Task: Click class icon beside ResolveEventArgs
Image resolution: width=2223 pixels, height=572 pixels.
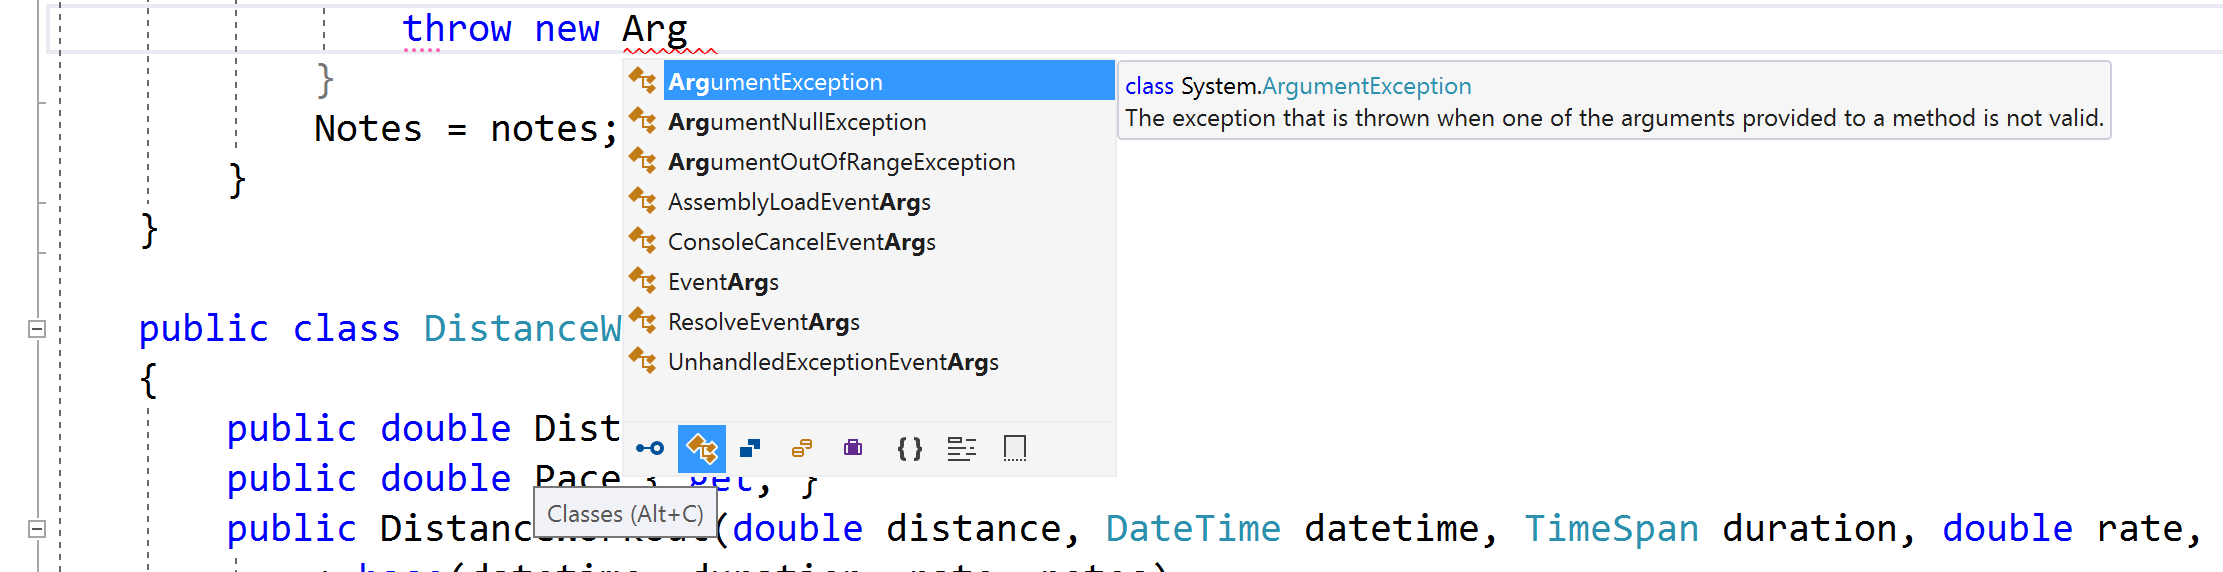Action: coord(642,320)
